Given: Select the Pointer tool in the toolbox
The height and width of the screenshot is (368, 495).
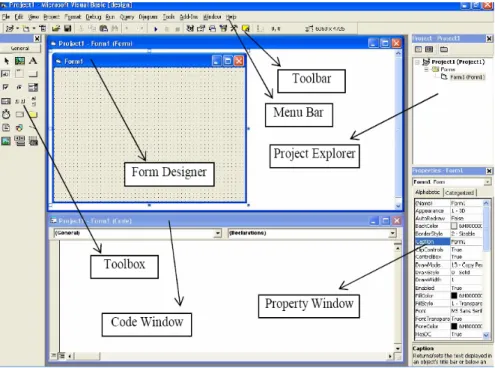Looking at the screenshot, I should point(6,61).
